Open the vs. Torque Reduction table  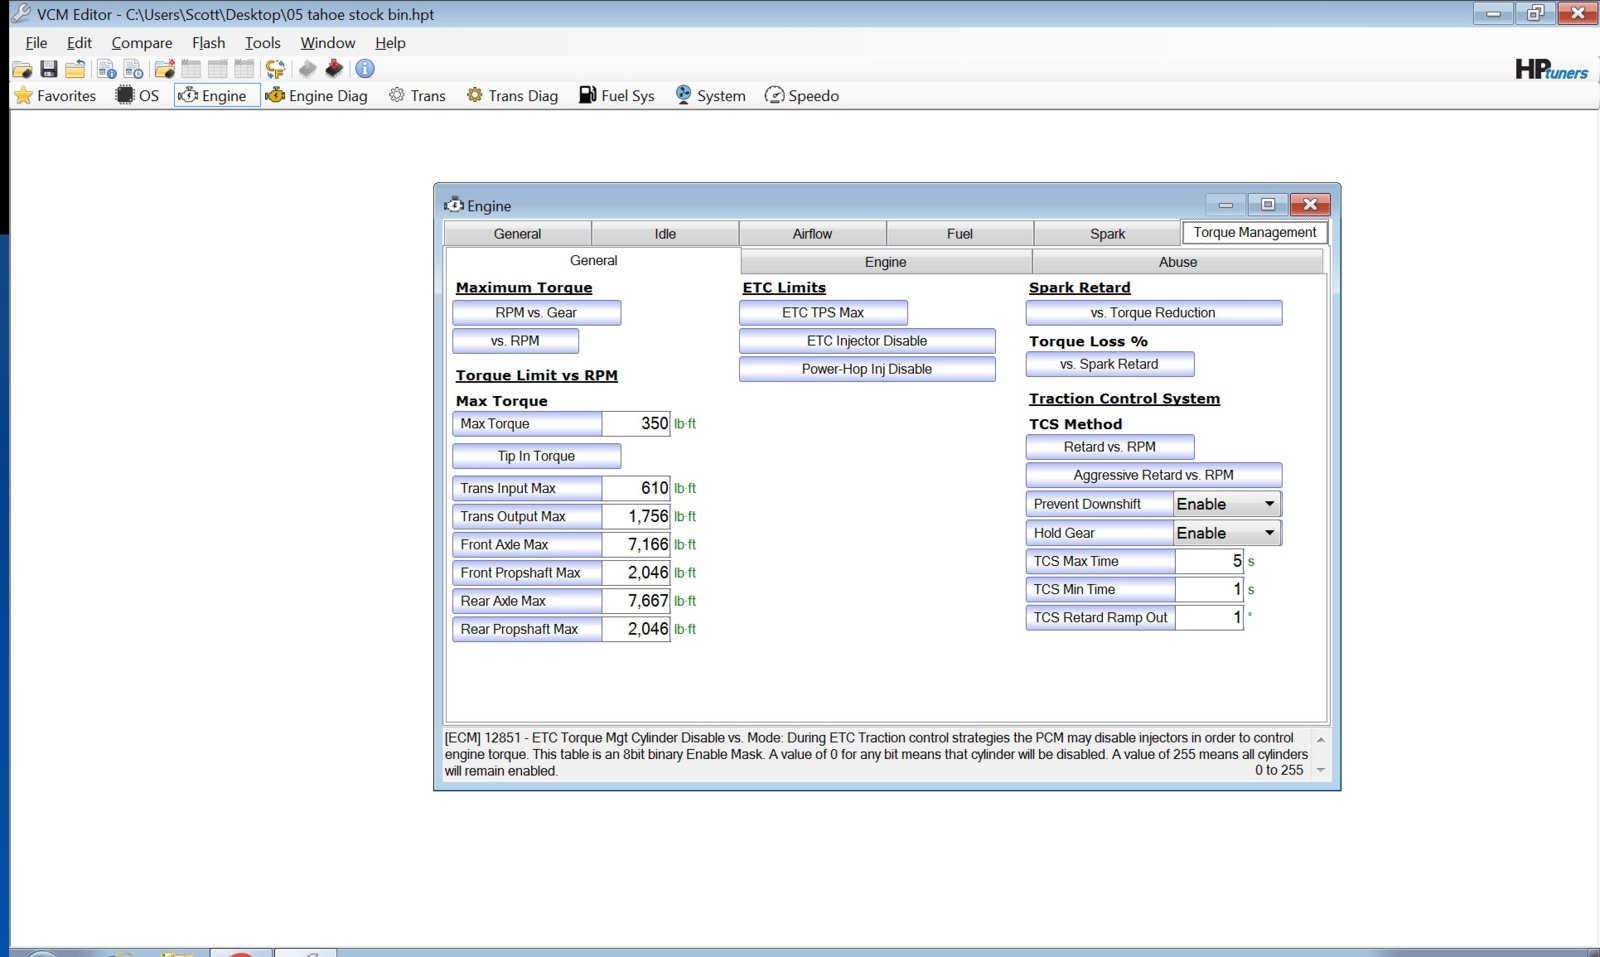tap(1153, 313)
